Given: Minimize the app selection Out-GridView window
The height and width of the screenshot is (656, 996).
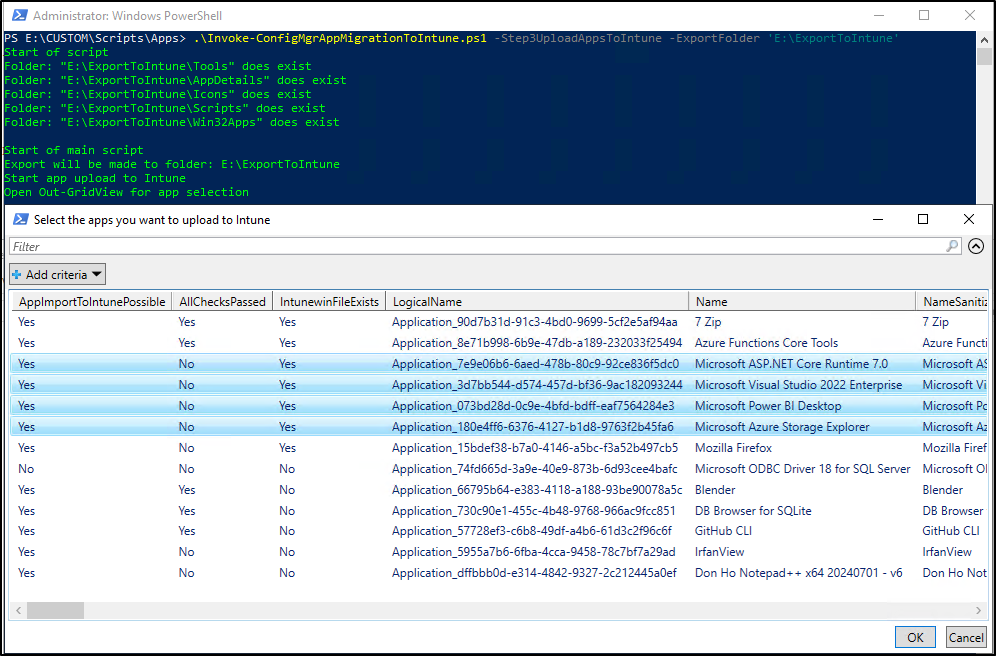Looking at the screenshot, I should (x=878, y=219).
